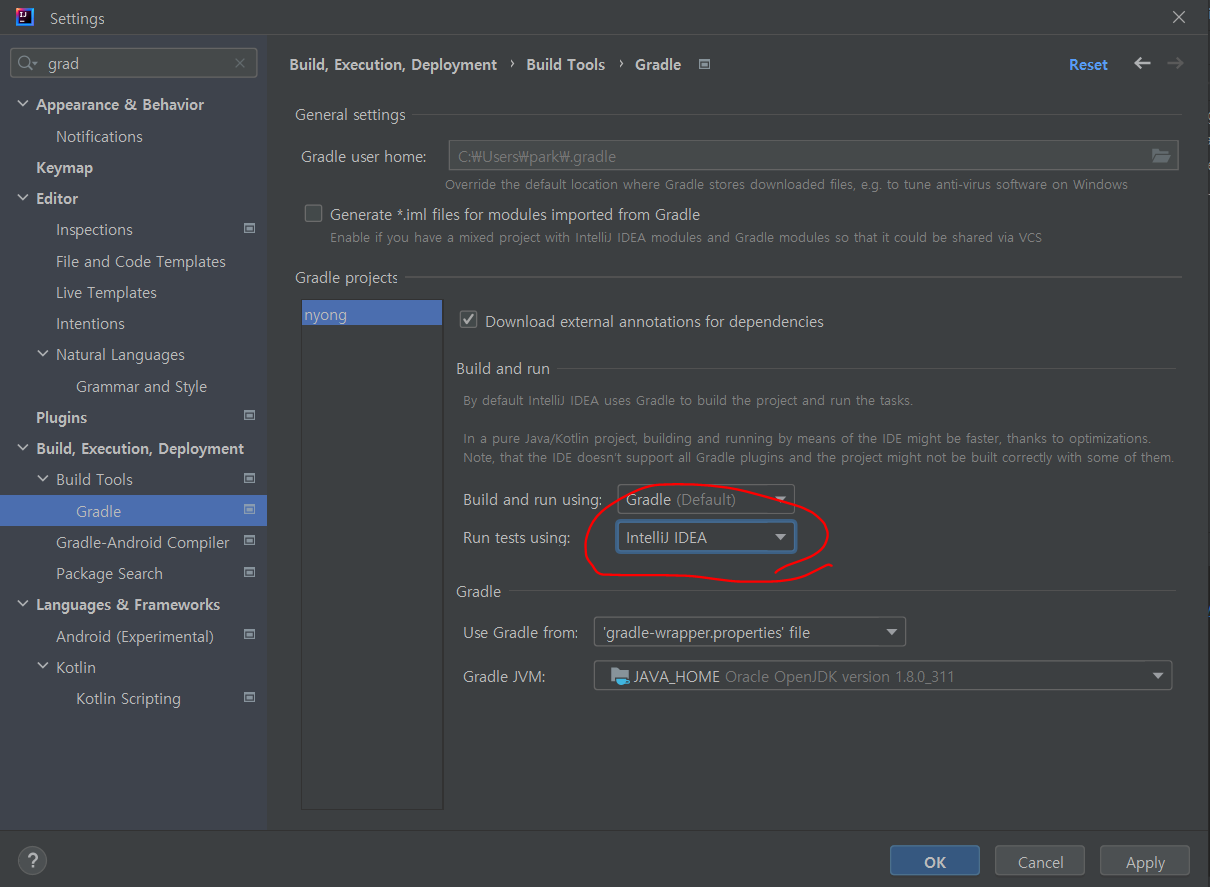Click the Apply button
Image resolution: width=1210 pixels, height=887 pixels.
1145,861
